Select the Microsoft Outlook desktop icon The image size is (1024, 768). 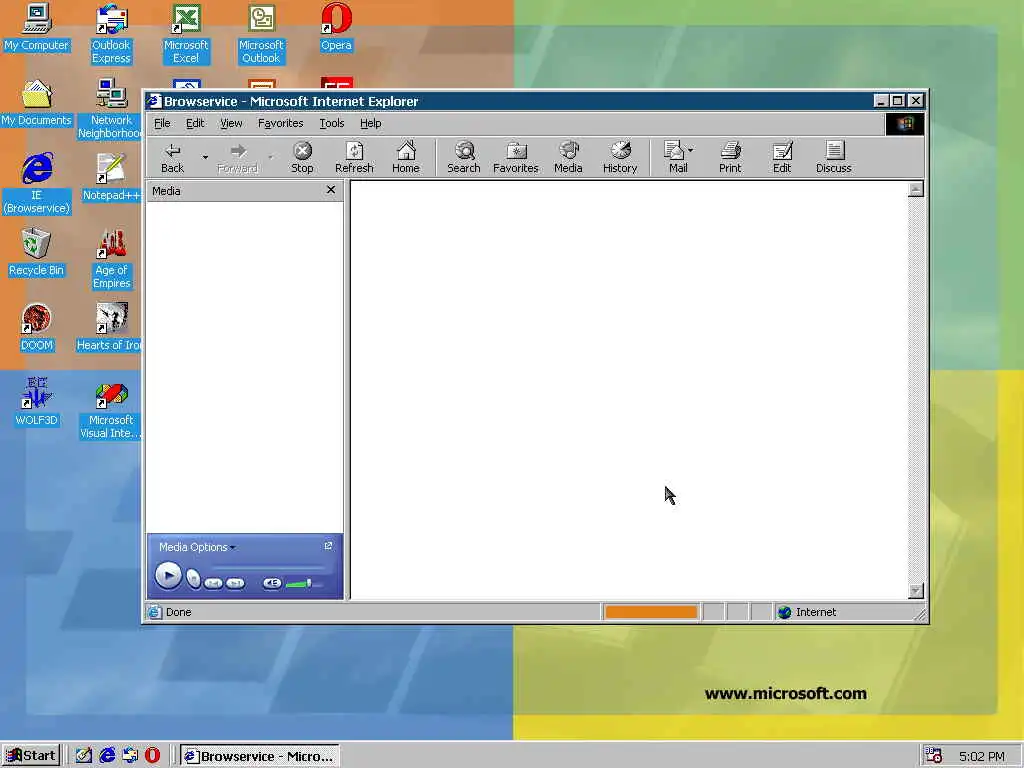pyautogui.click(x=261, y=34)
